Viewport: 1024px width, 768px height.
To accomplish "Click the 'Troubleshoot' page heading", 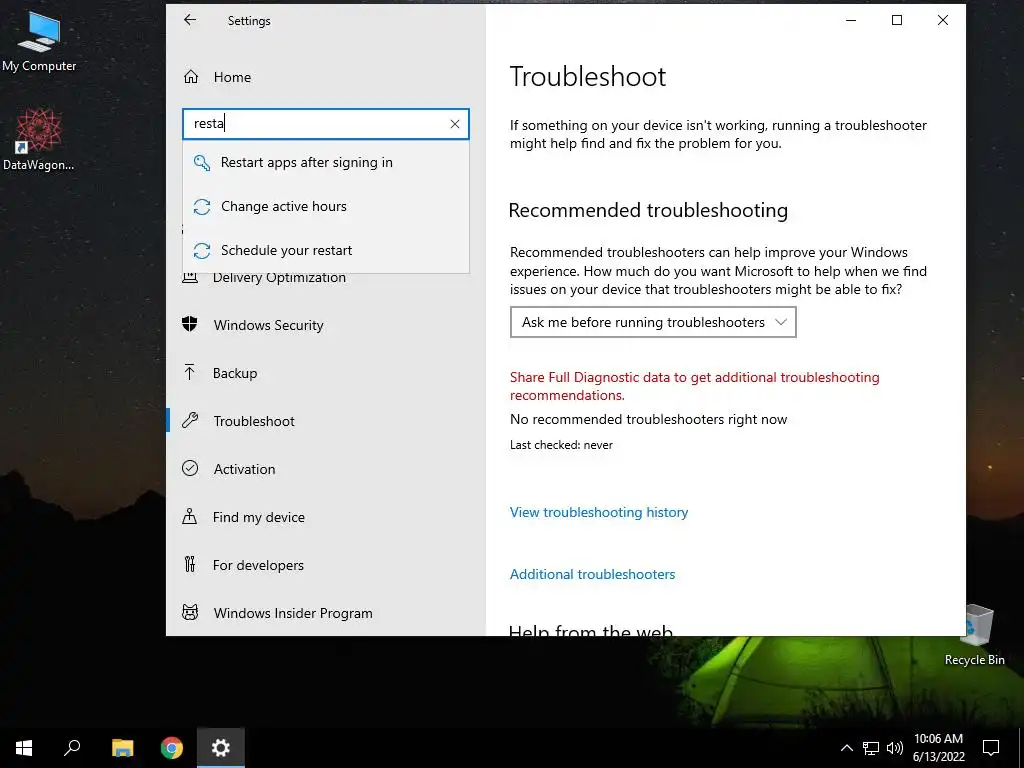I will 588,77.
